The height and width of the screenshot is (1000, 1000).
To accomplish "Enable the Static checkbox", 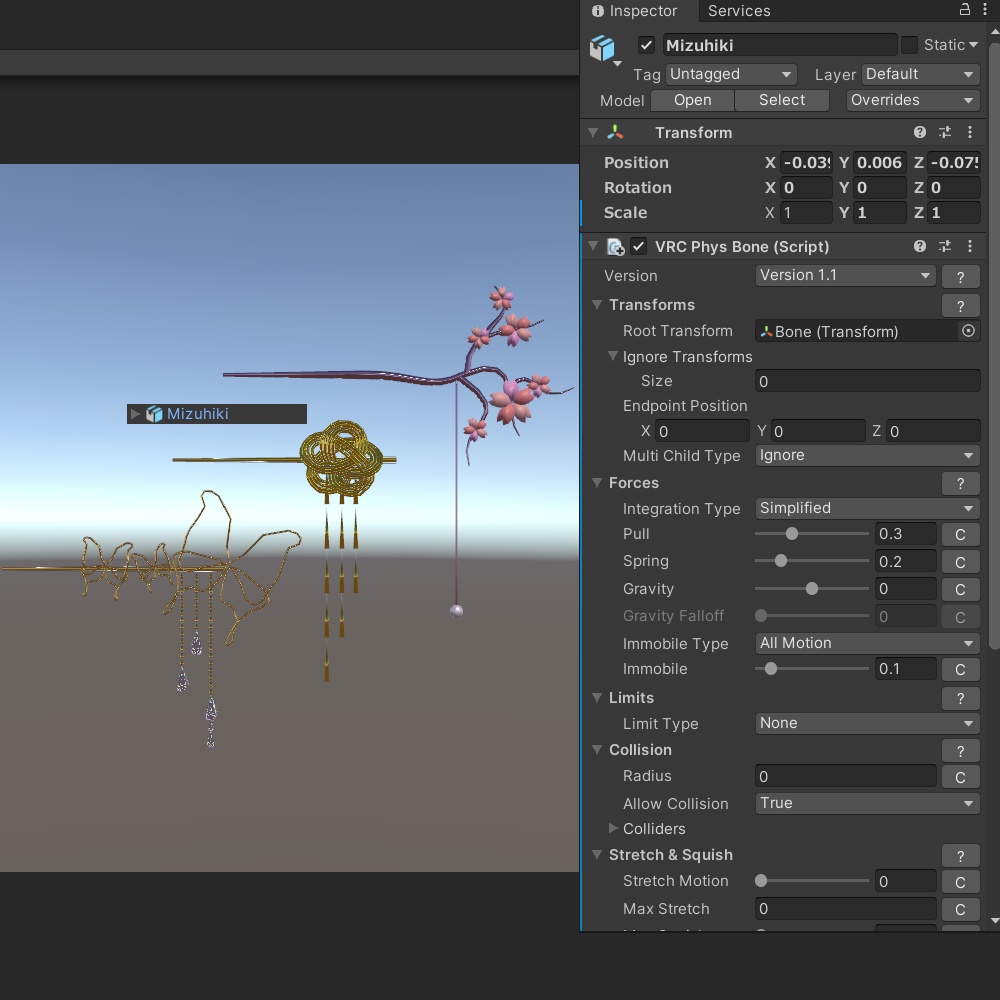I will pos(909,44).
